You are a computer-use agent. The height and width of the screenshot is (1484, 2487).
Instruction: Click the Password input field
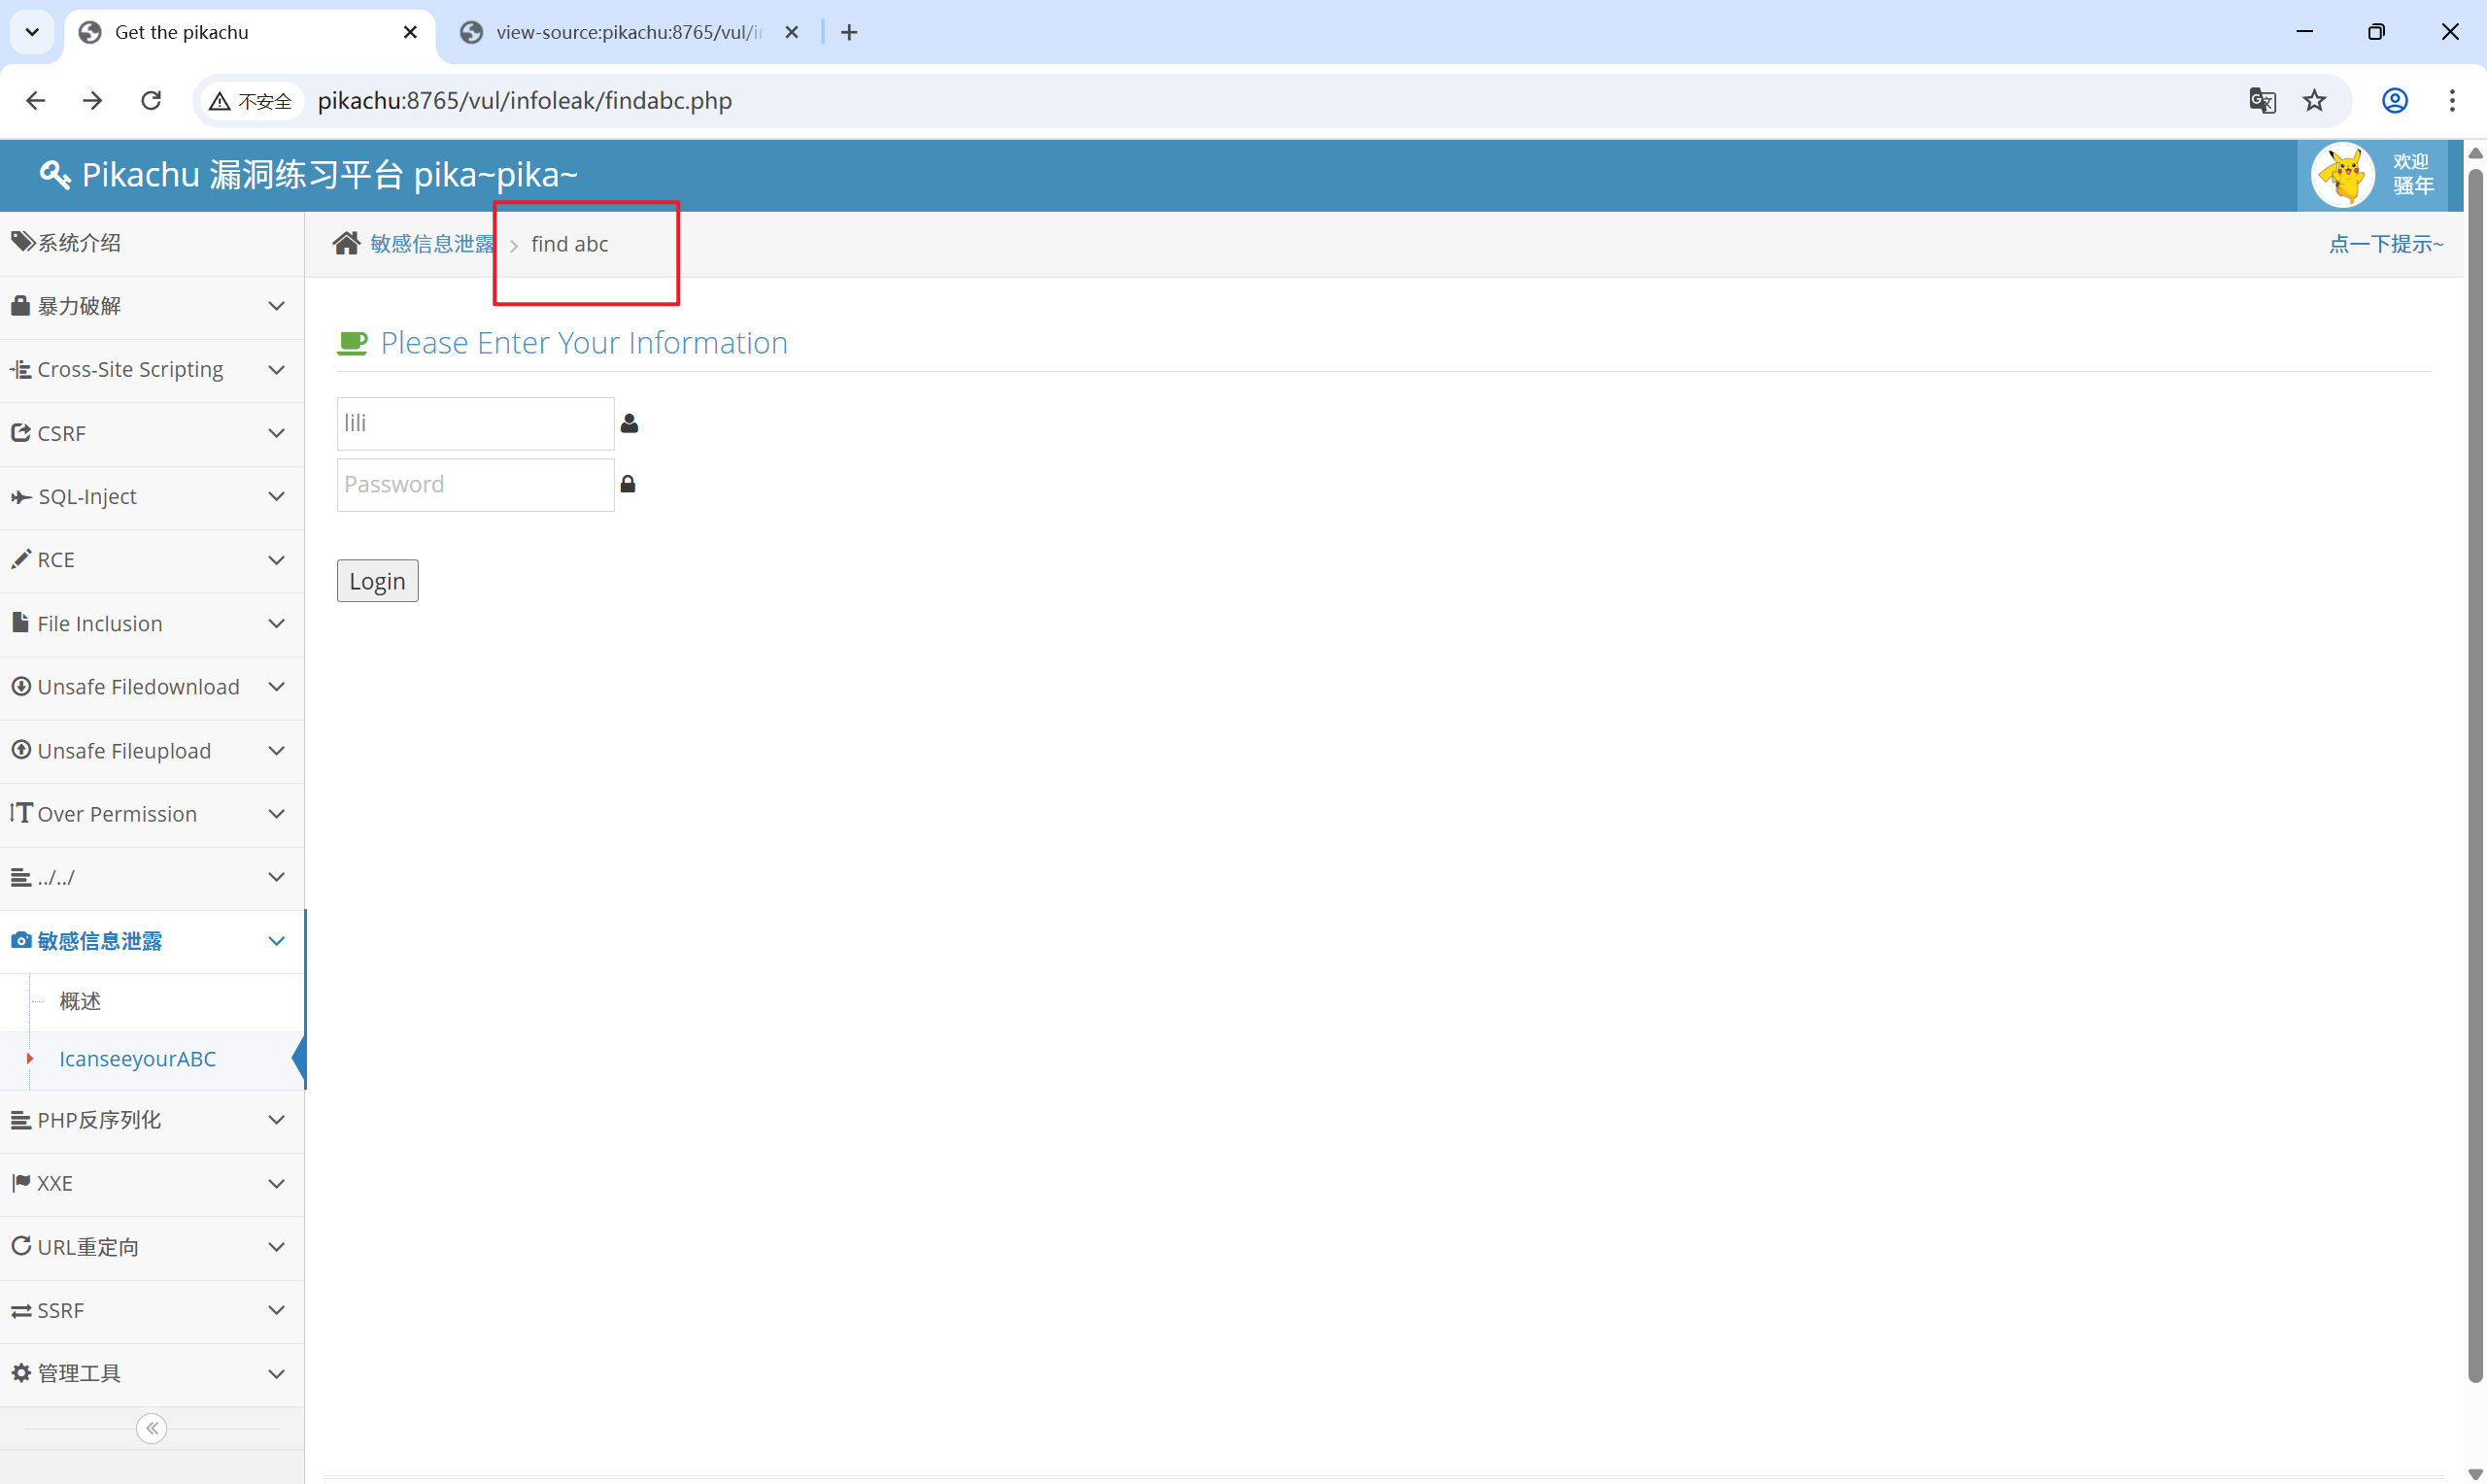tap(475, 484)
